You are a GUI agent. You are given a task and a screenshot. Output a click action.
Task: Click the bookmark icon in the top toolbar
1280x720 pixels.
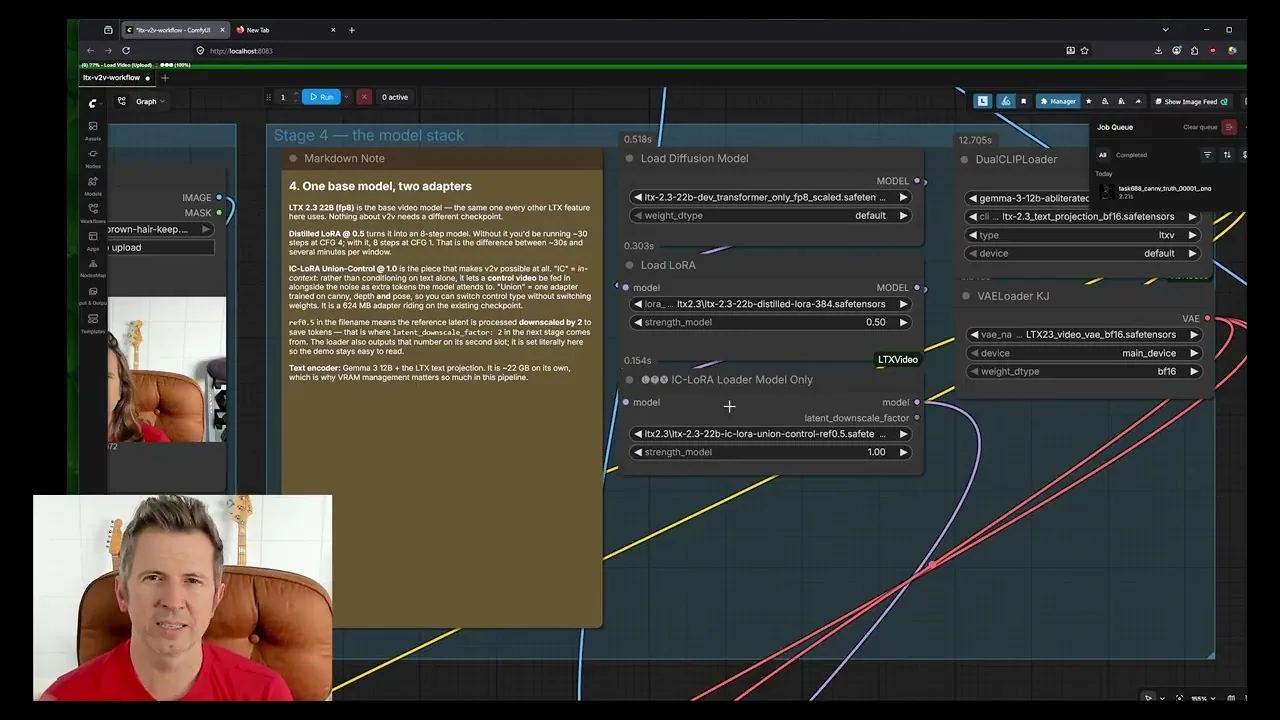pos(1023,101)
